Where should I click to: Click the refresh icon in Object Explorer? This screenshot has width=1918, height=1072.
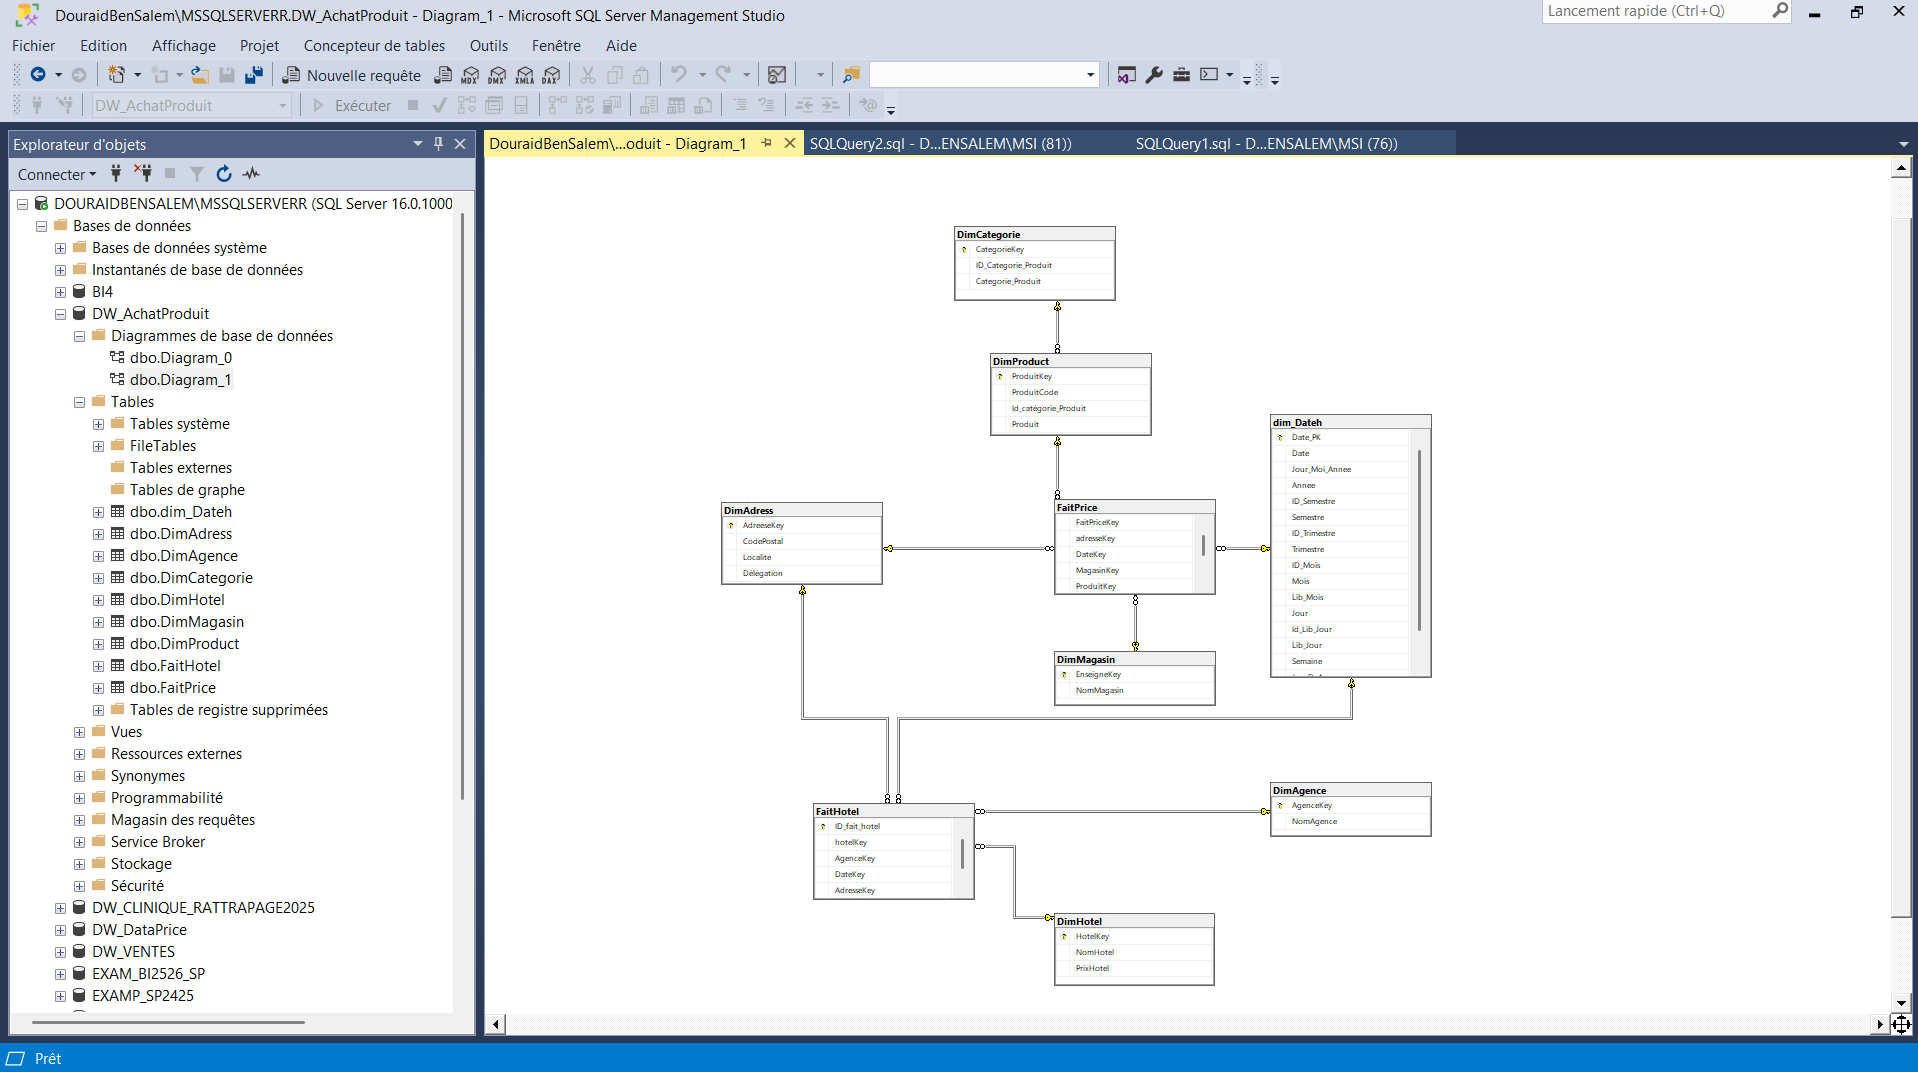click(x=224, y=174)
